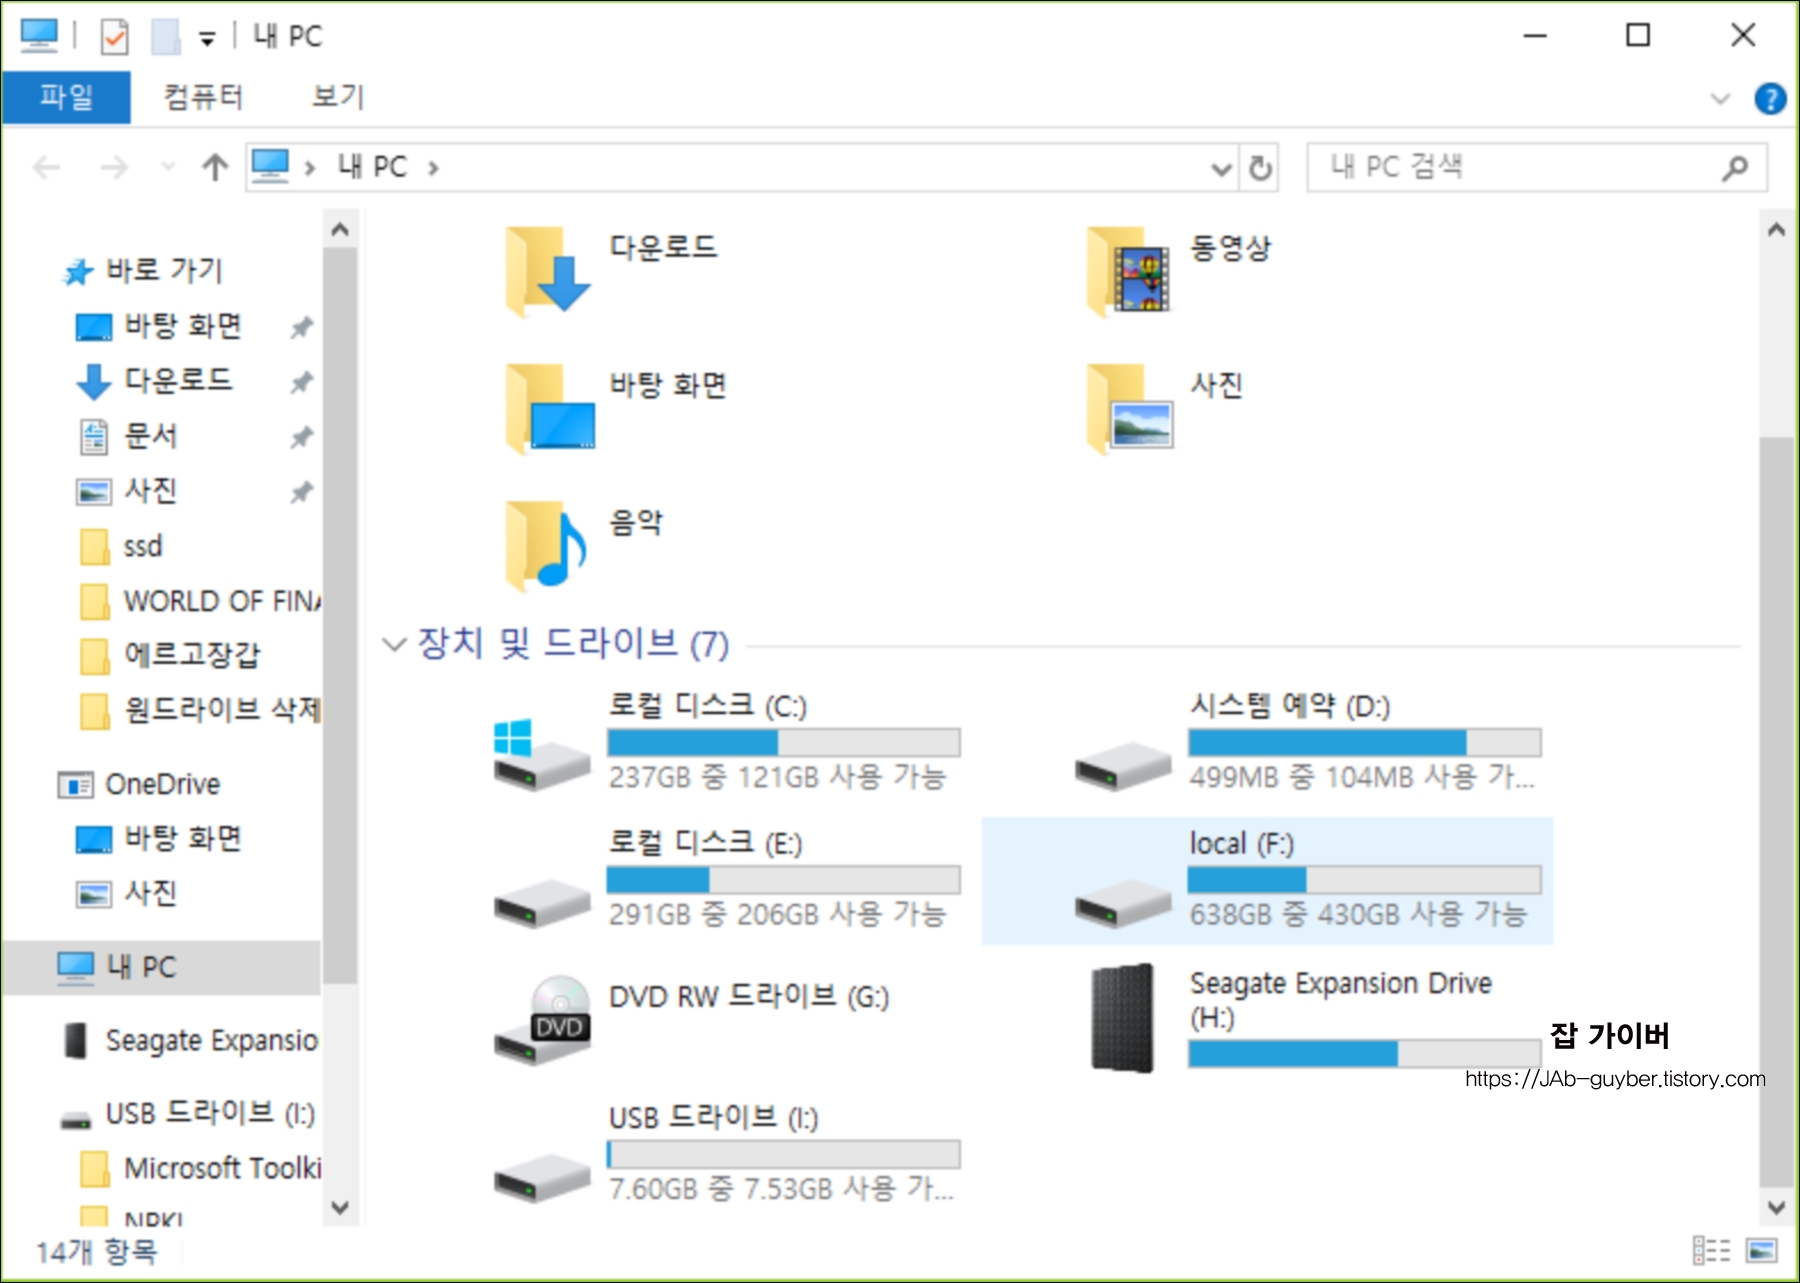Open the recent locations dropdown arrow
Screen dimensions: 1800x1283
pos(168,166)
